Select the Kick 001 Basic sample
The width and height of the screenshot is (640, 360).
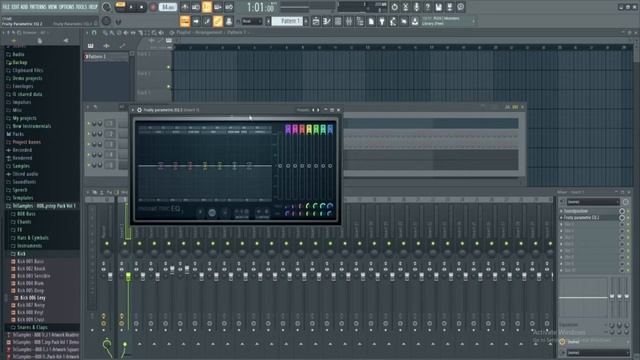click(x=31, y=261)
